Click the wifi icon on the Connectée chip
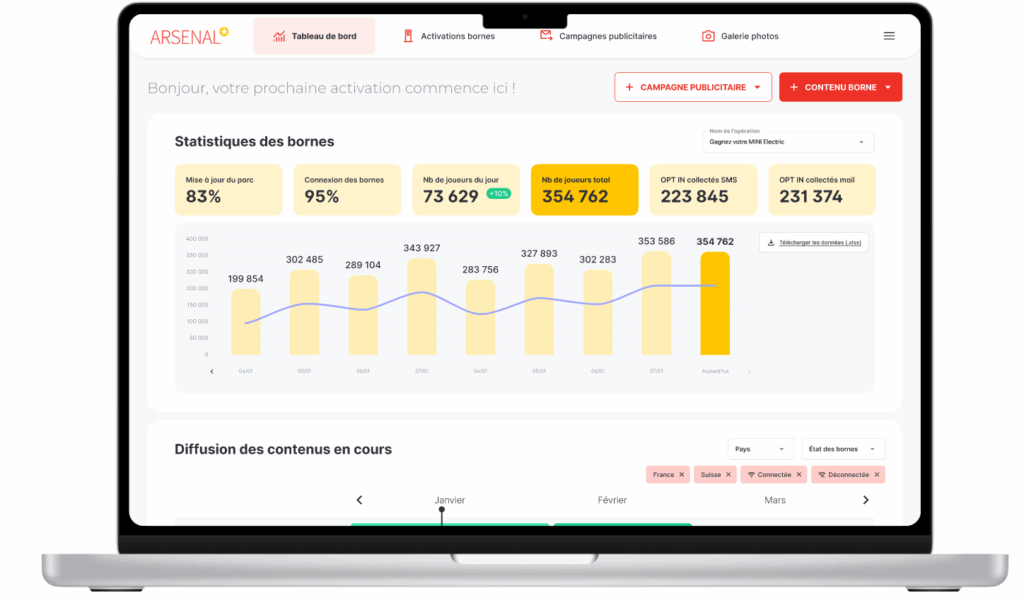The width and height of the screenshot is (1024, 603). pos(752,474)
